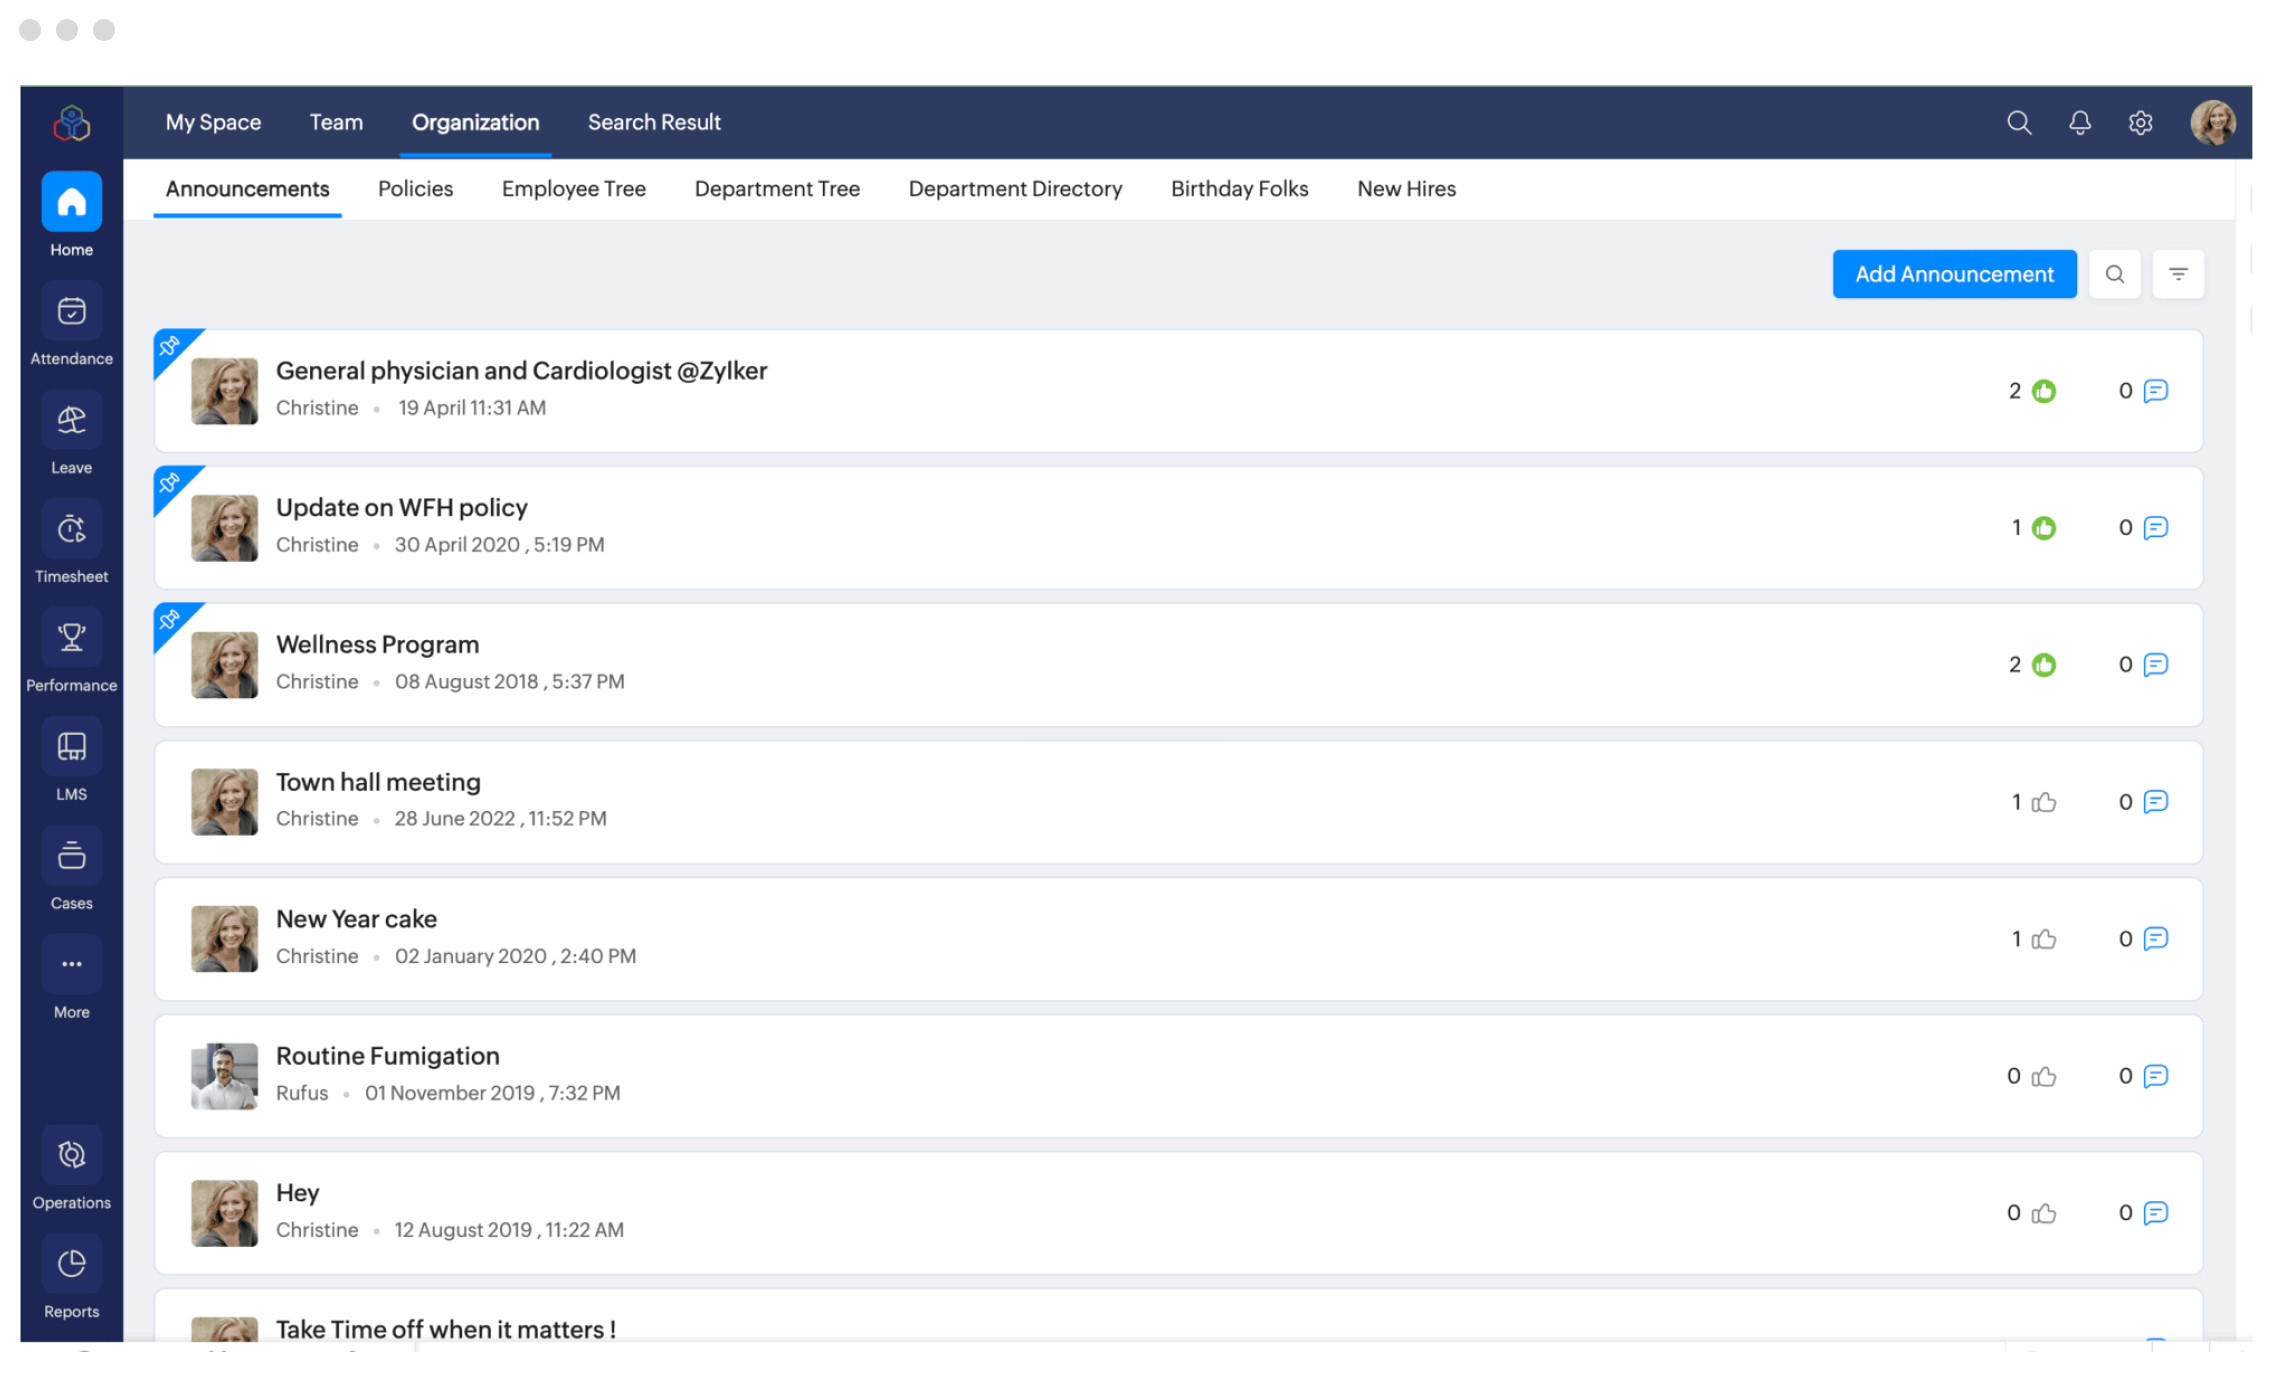Open the announcements filter dropdown
The image size is (2272, 1384).
(x=2178, y=274)
